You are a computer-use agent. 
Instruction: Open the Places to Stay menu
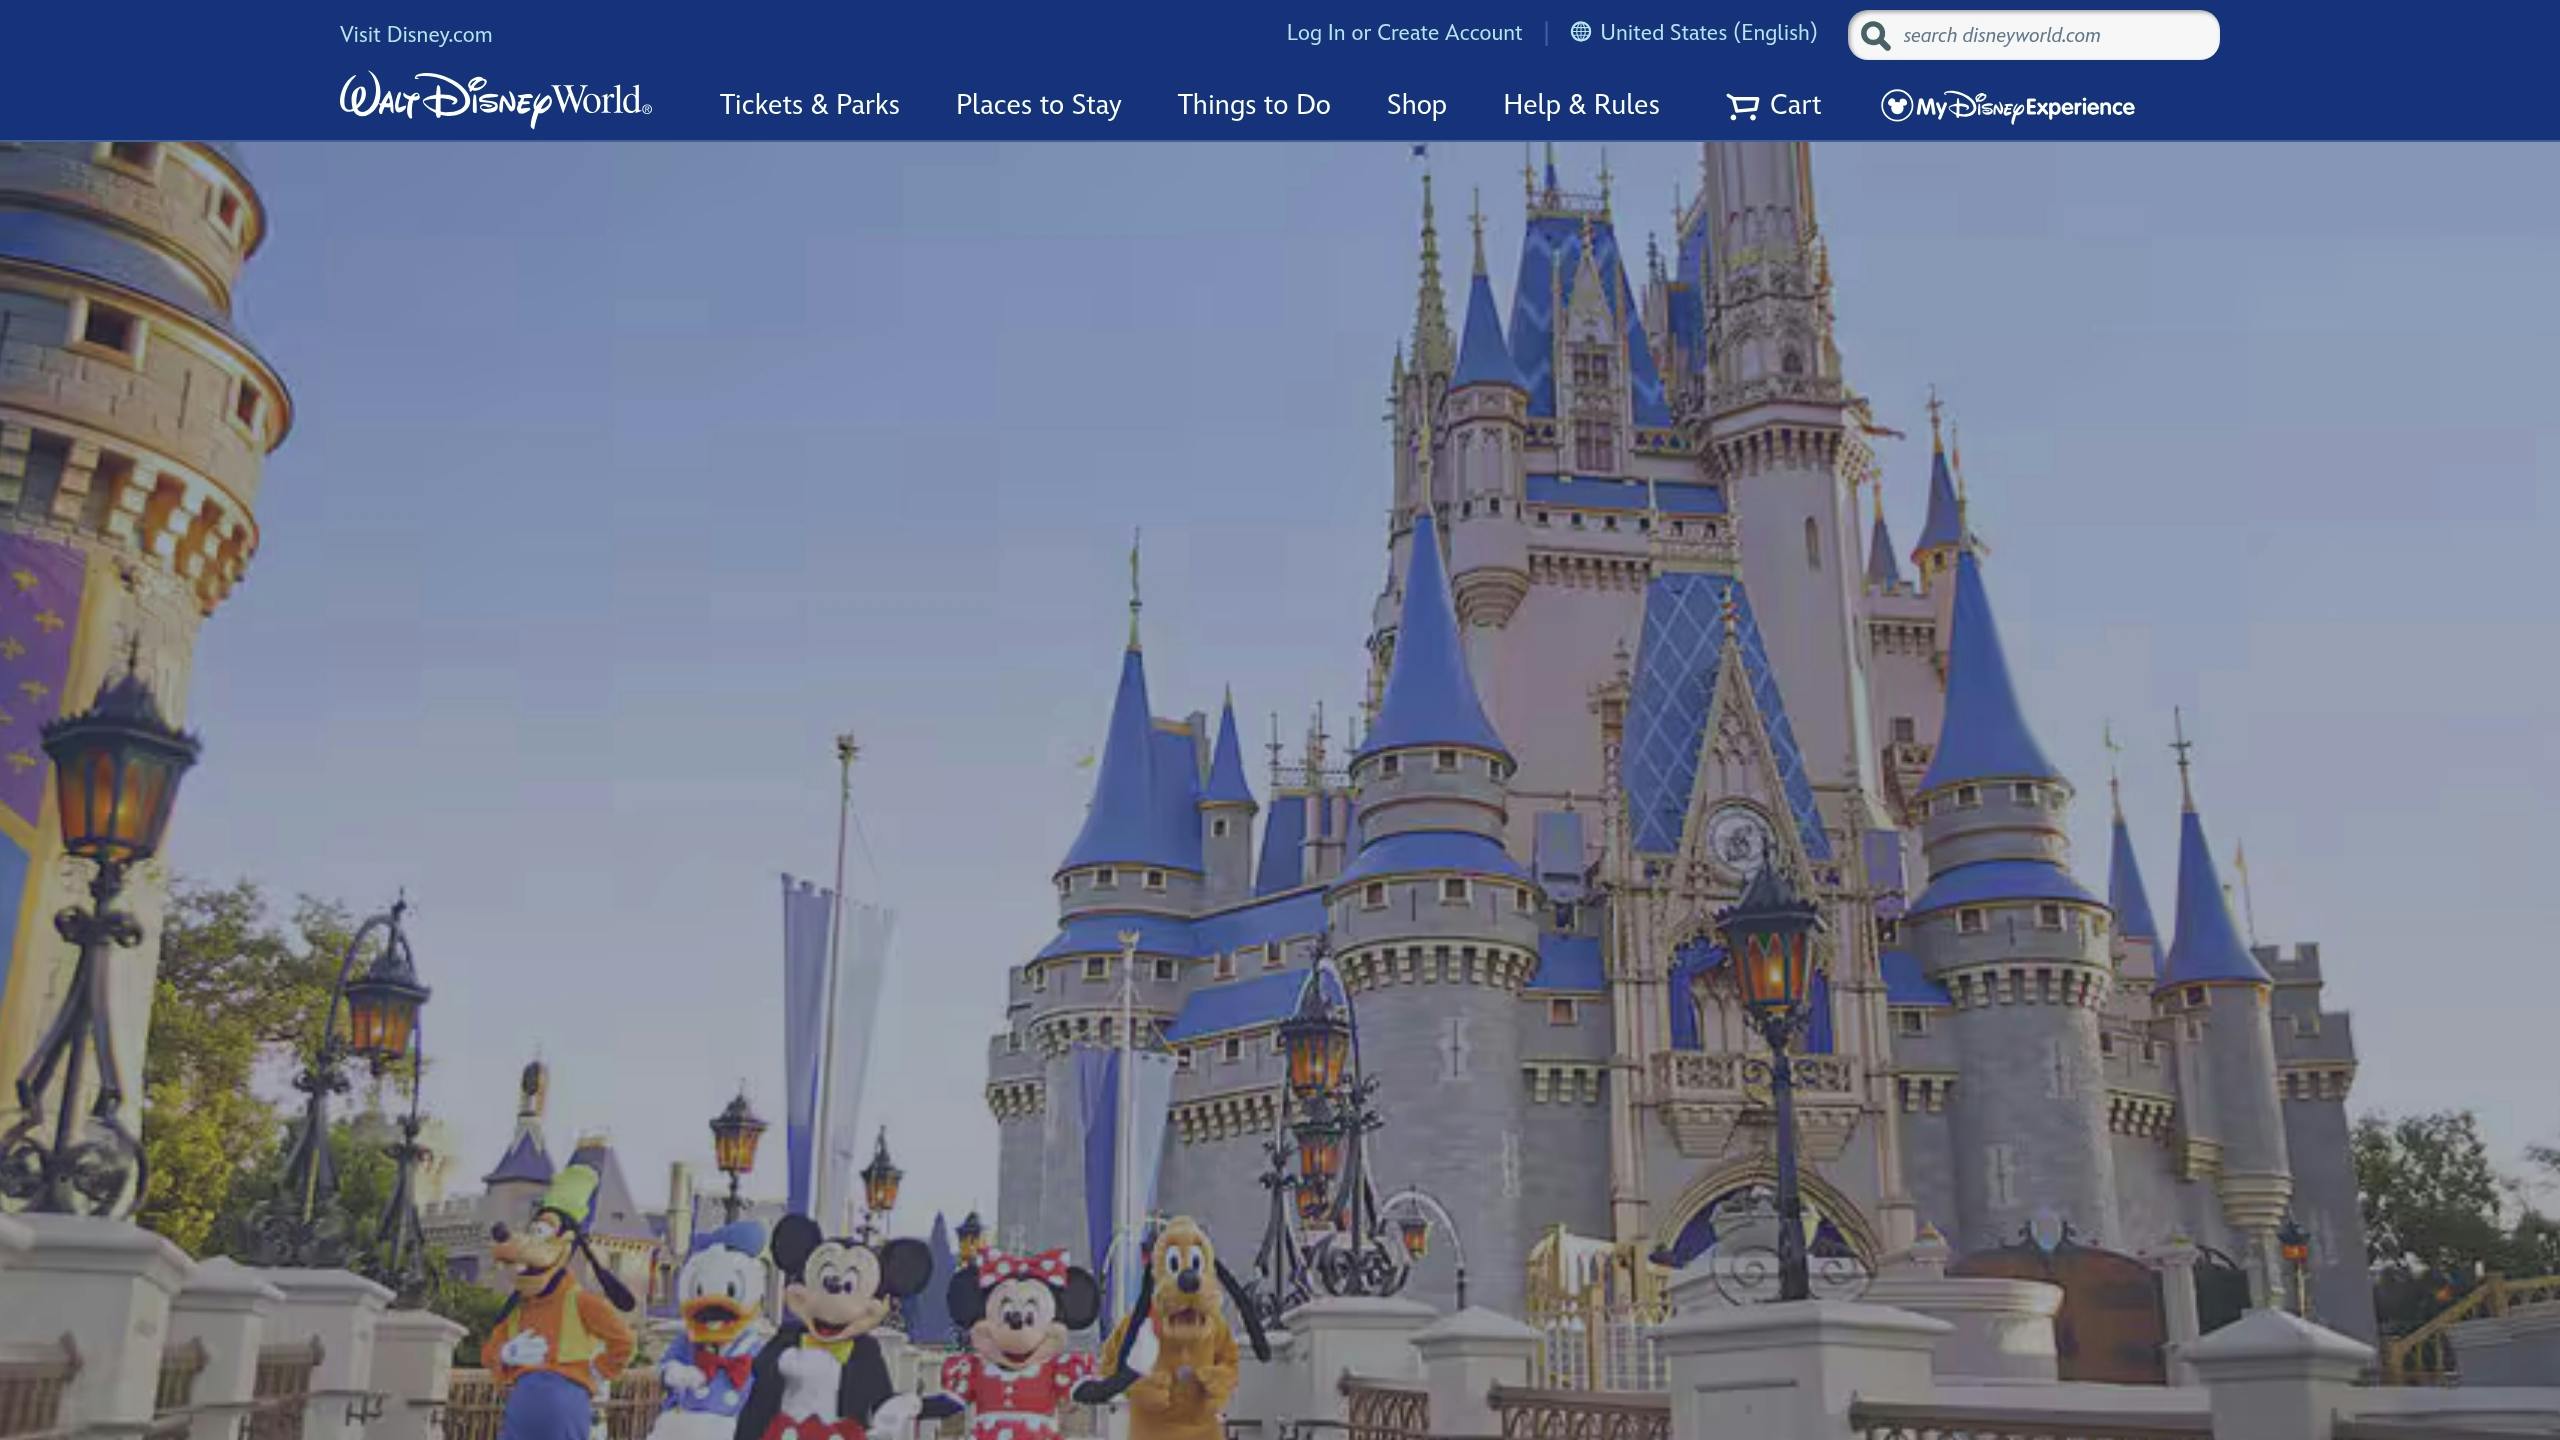pos(1038,105)
